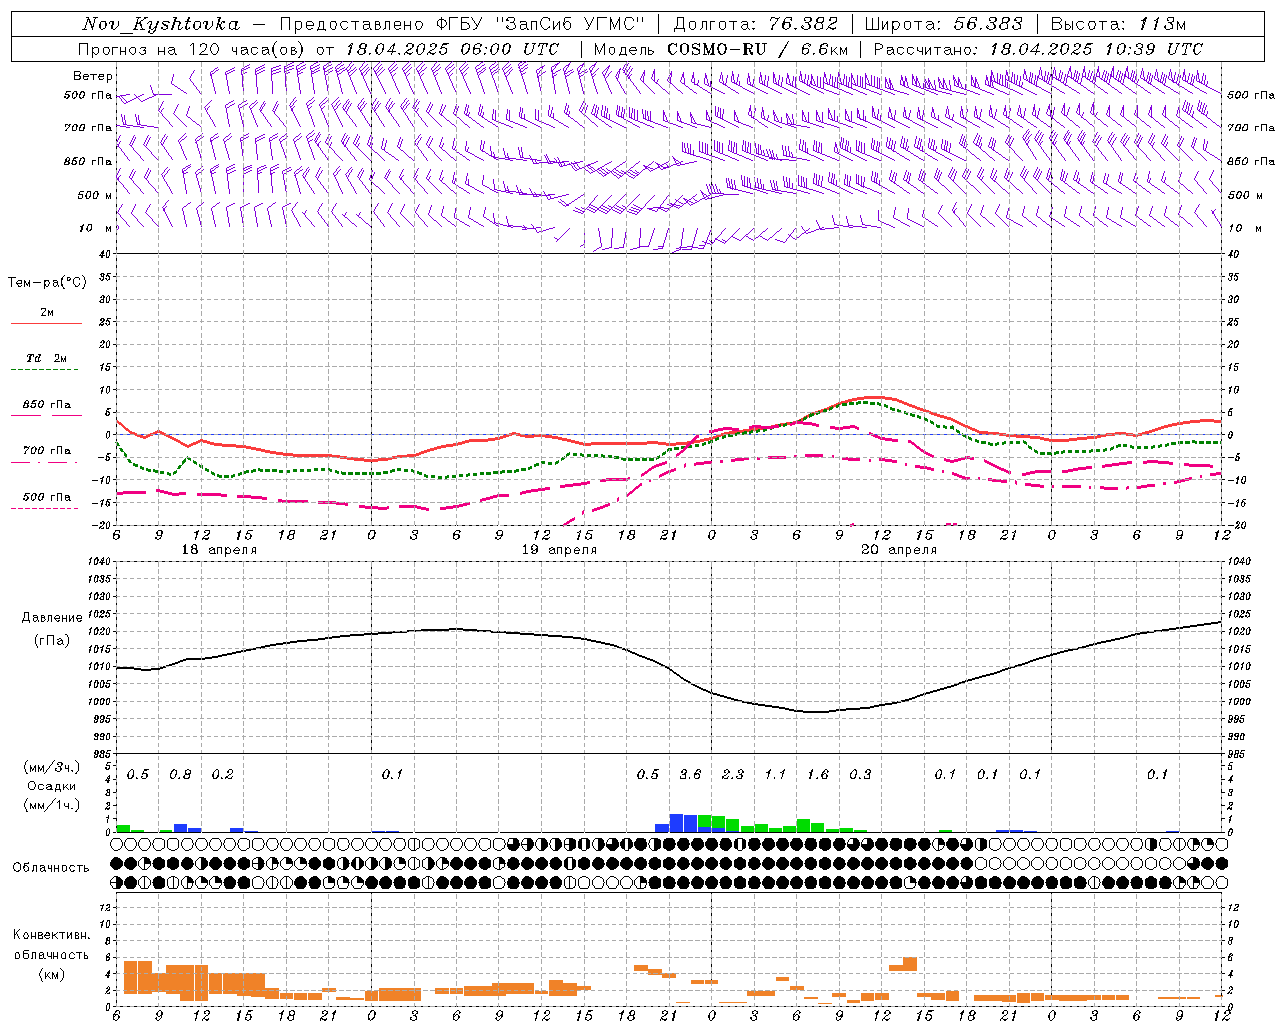Viewport: 1280px width, 1024px height.
Task: Click the precipitation value '2.3'
Action: pos(733,774)
